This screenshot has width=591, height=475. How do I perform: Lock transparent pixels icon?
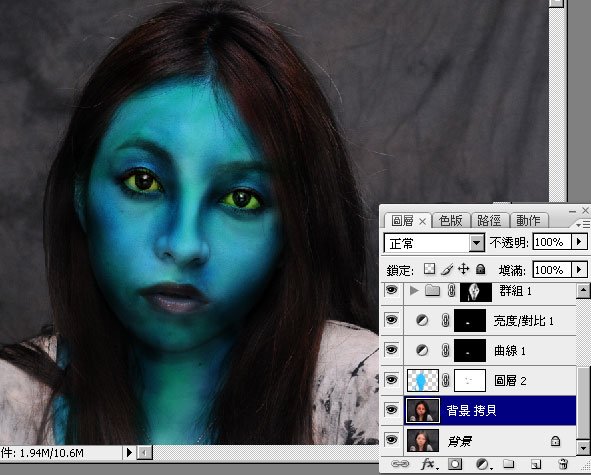coord(429,269)
